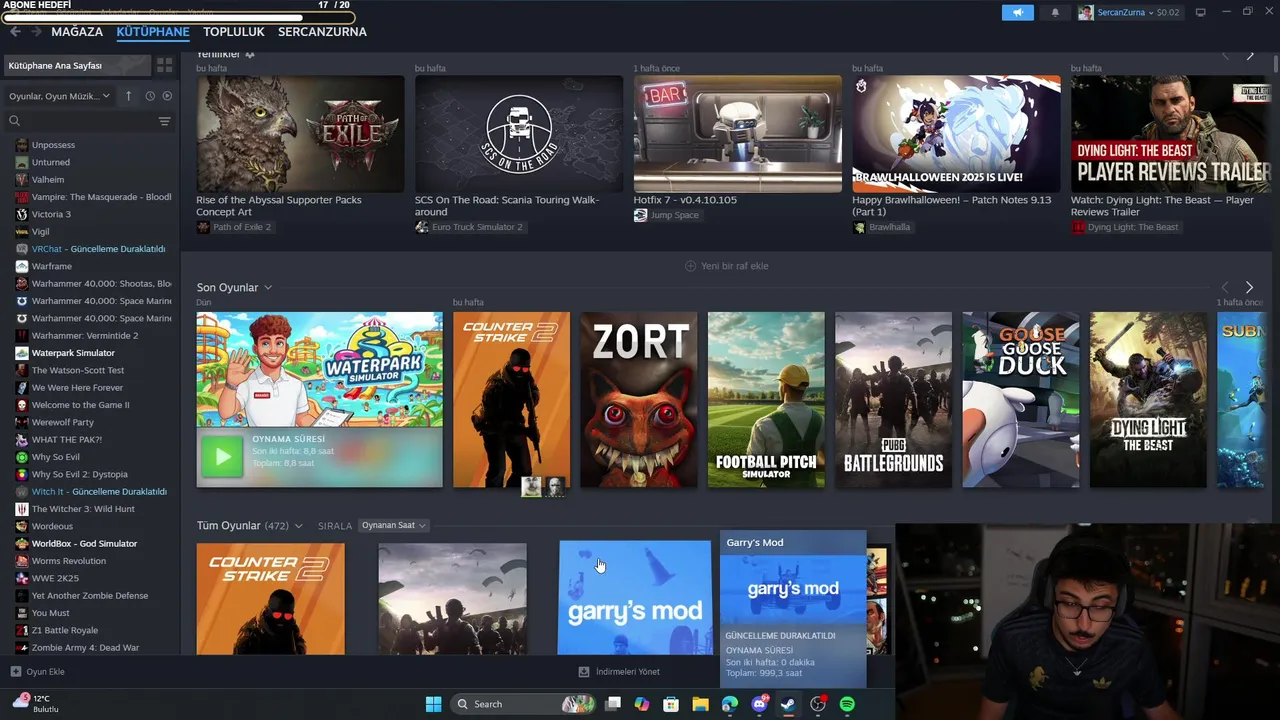1280x720 pixels.
Task: Open the garry's mod cover in all games
Action: [635, 598]
